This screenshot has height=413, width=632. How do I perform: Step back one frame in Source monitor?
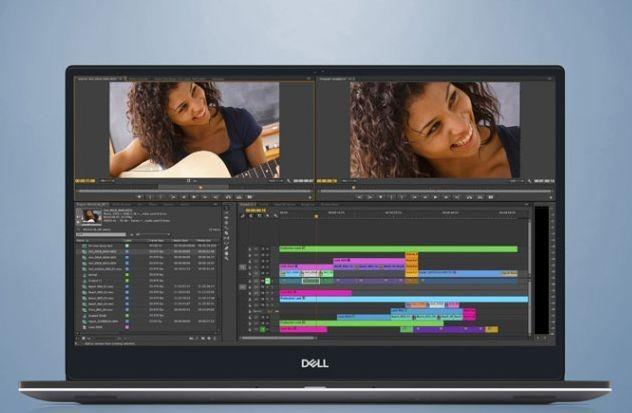coord(184,197)
